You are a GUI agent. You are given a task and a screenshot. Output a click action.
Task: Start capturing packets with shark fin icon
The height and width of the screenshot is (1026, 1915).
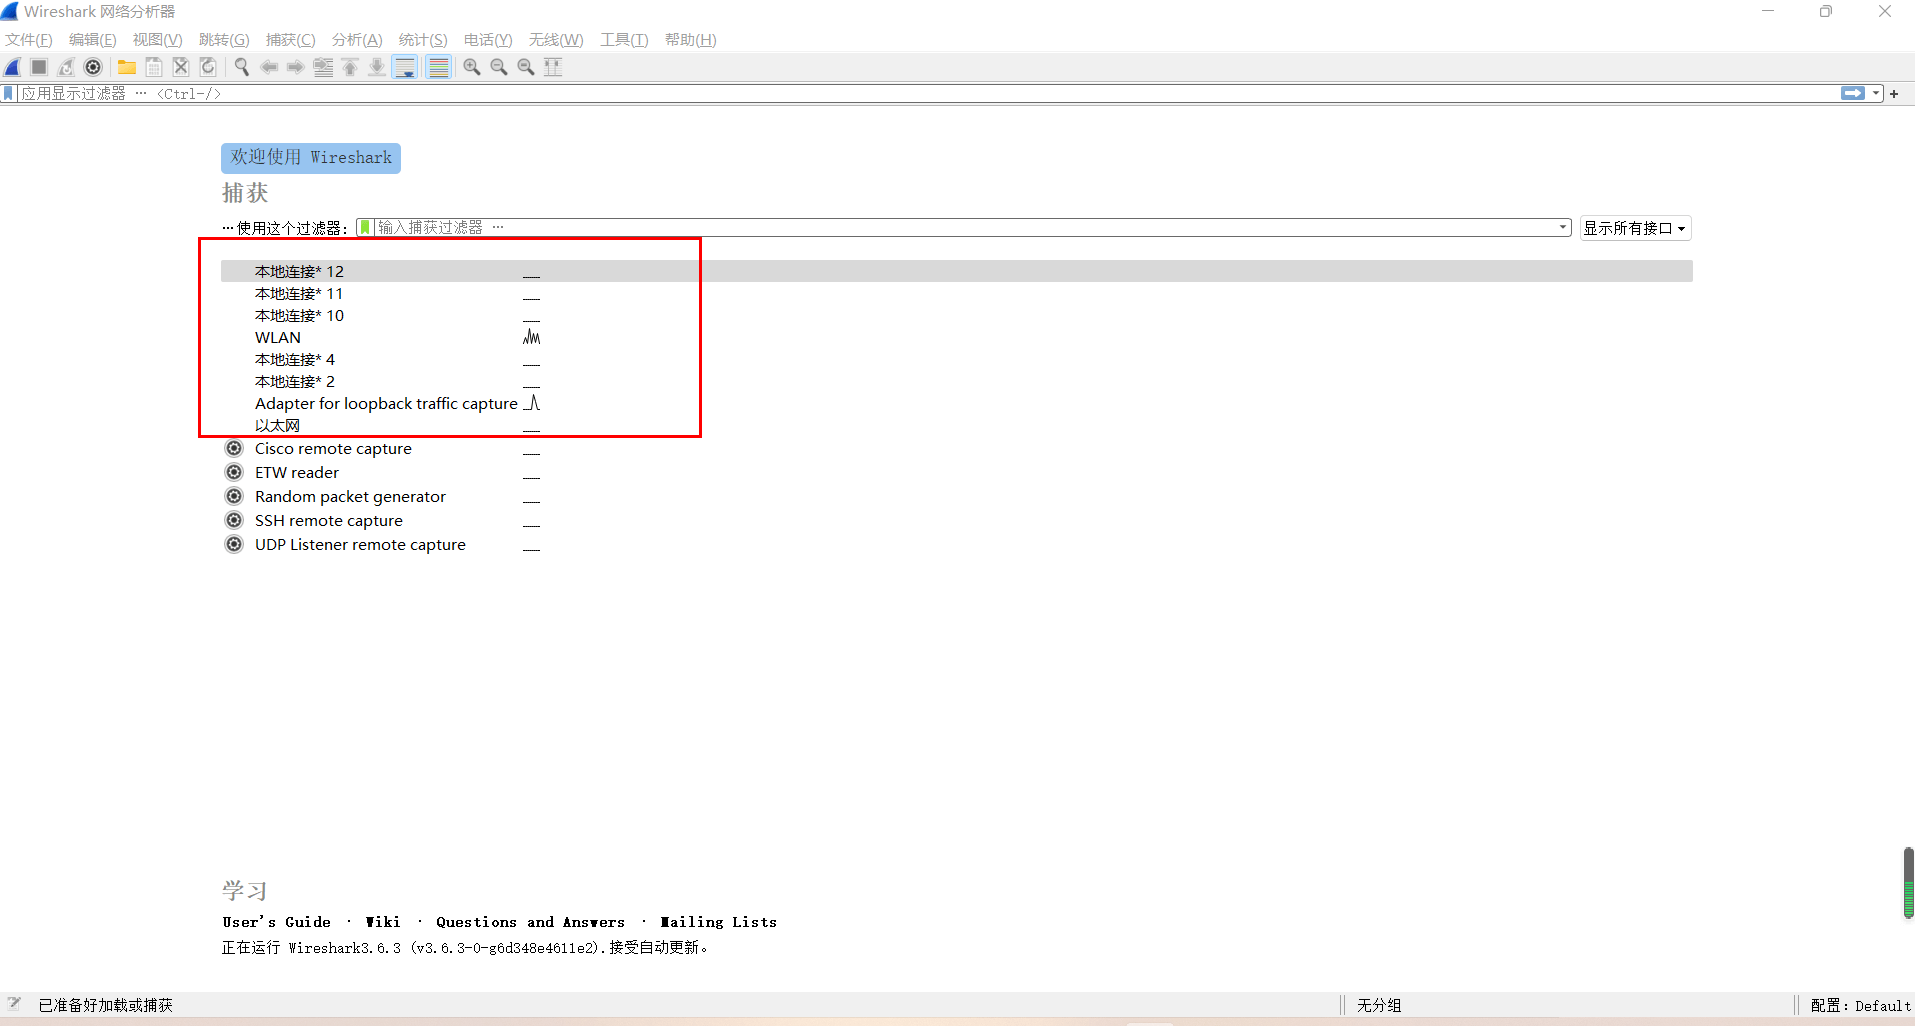pyautogui.click(x=13, y=67)
